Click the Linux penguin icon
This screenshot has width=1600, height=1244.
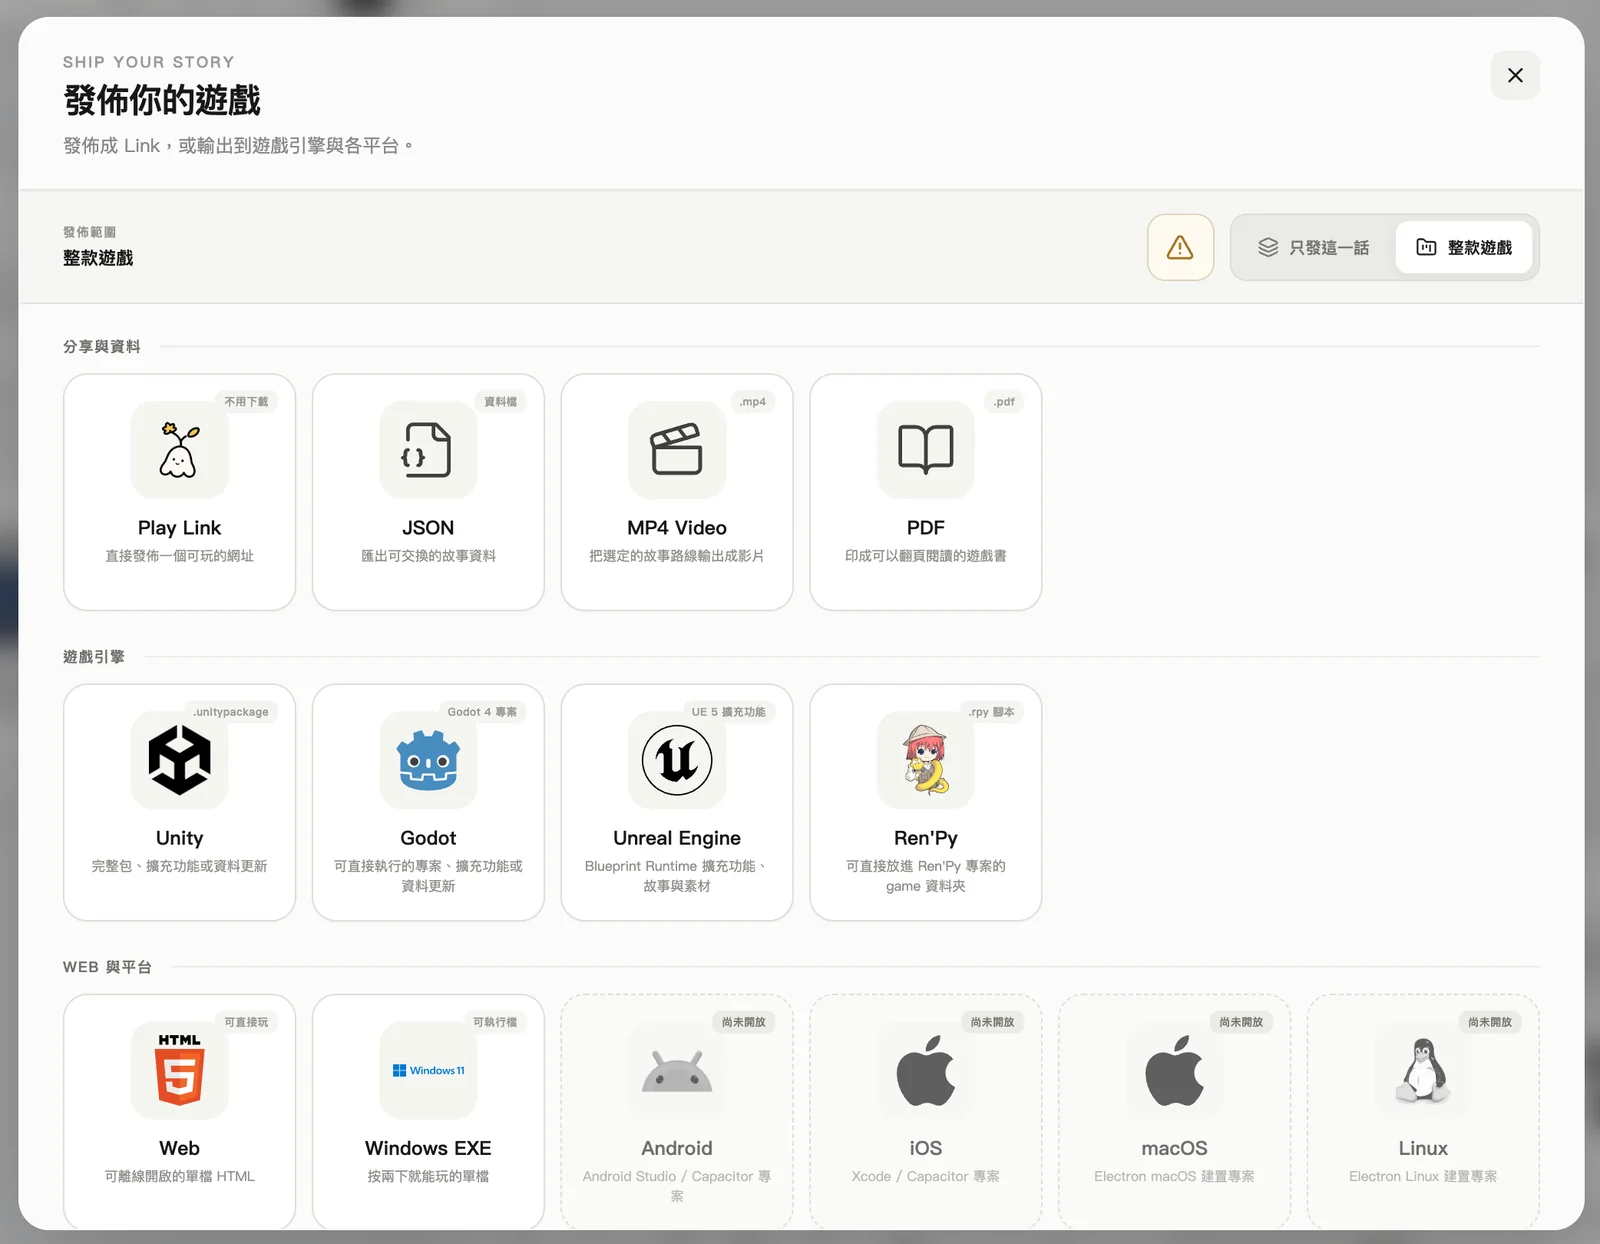tap(1423, 1070)
